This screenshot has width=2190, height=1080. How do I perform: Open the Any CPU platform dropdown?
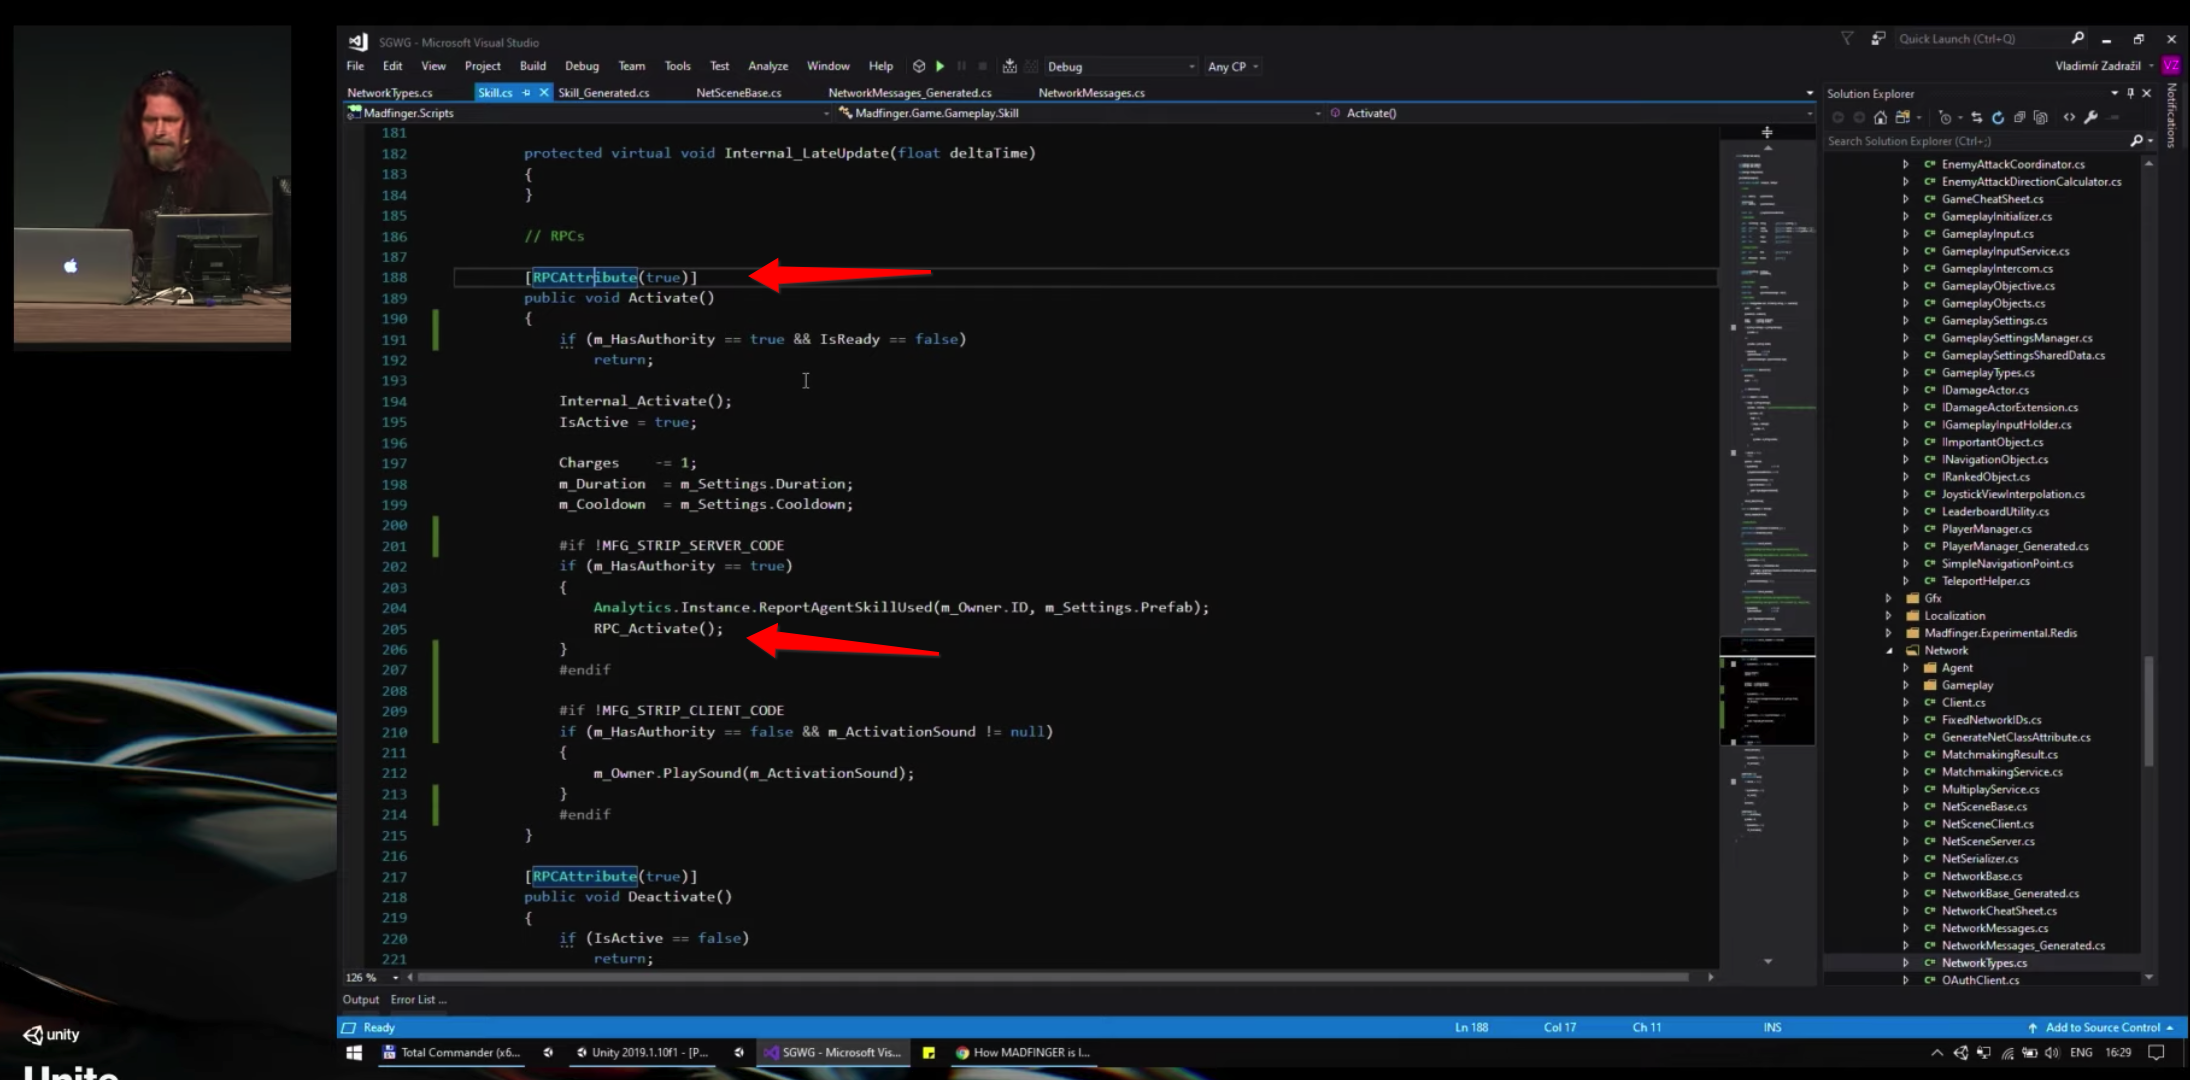coord(1256,67)
